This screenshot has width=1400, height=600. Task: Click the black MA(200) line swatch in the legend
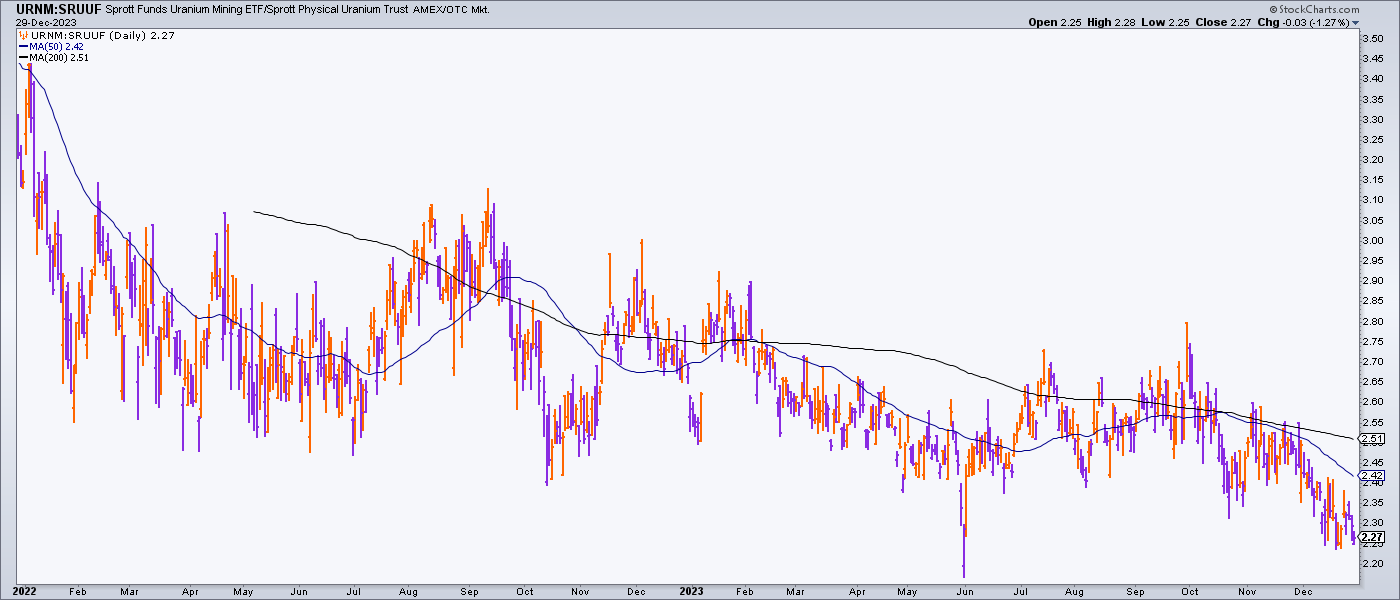pos(22,59)
